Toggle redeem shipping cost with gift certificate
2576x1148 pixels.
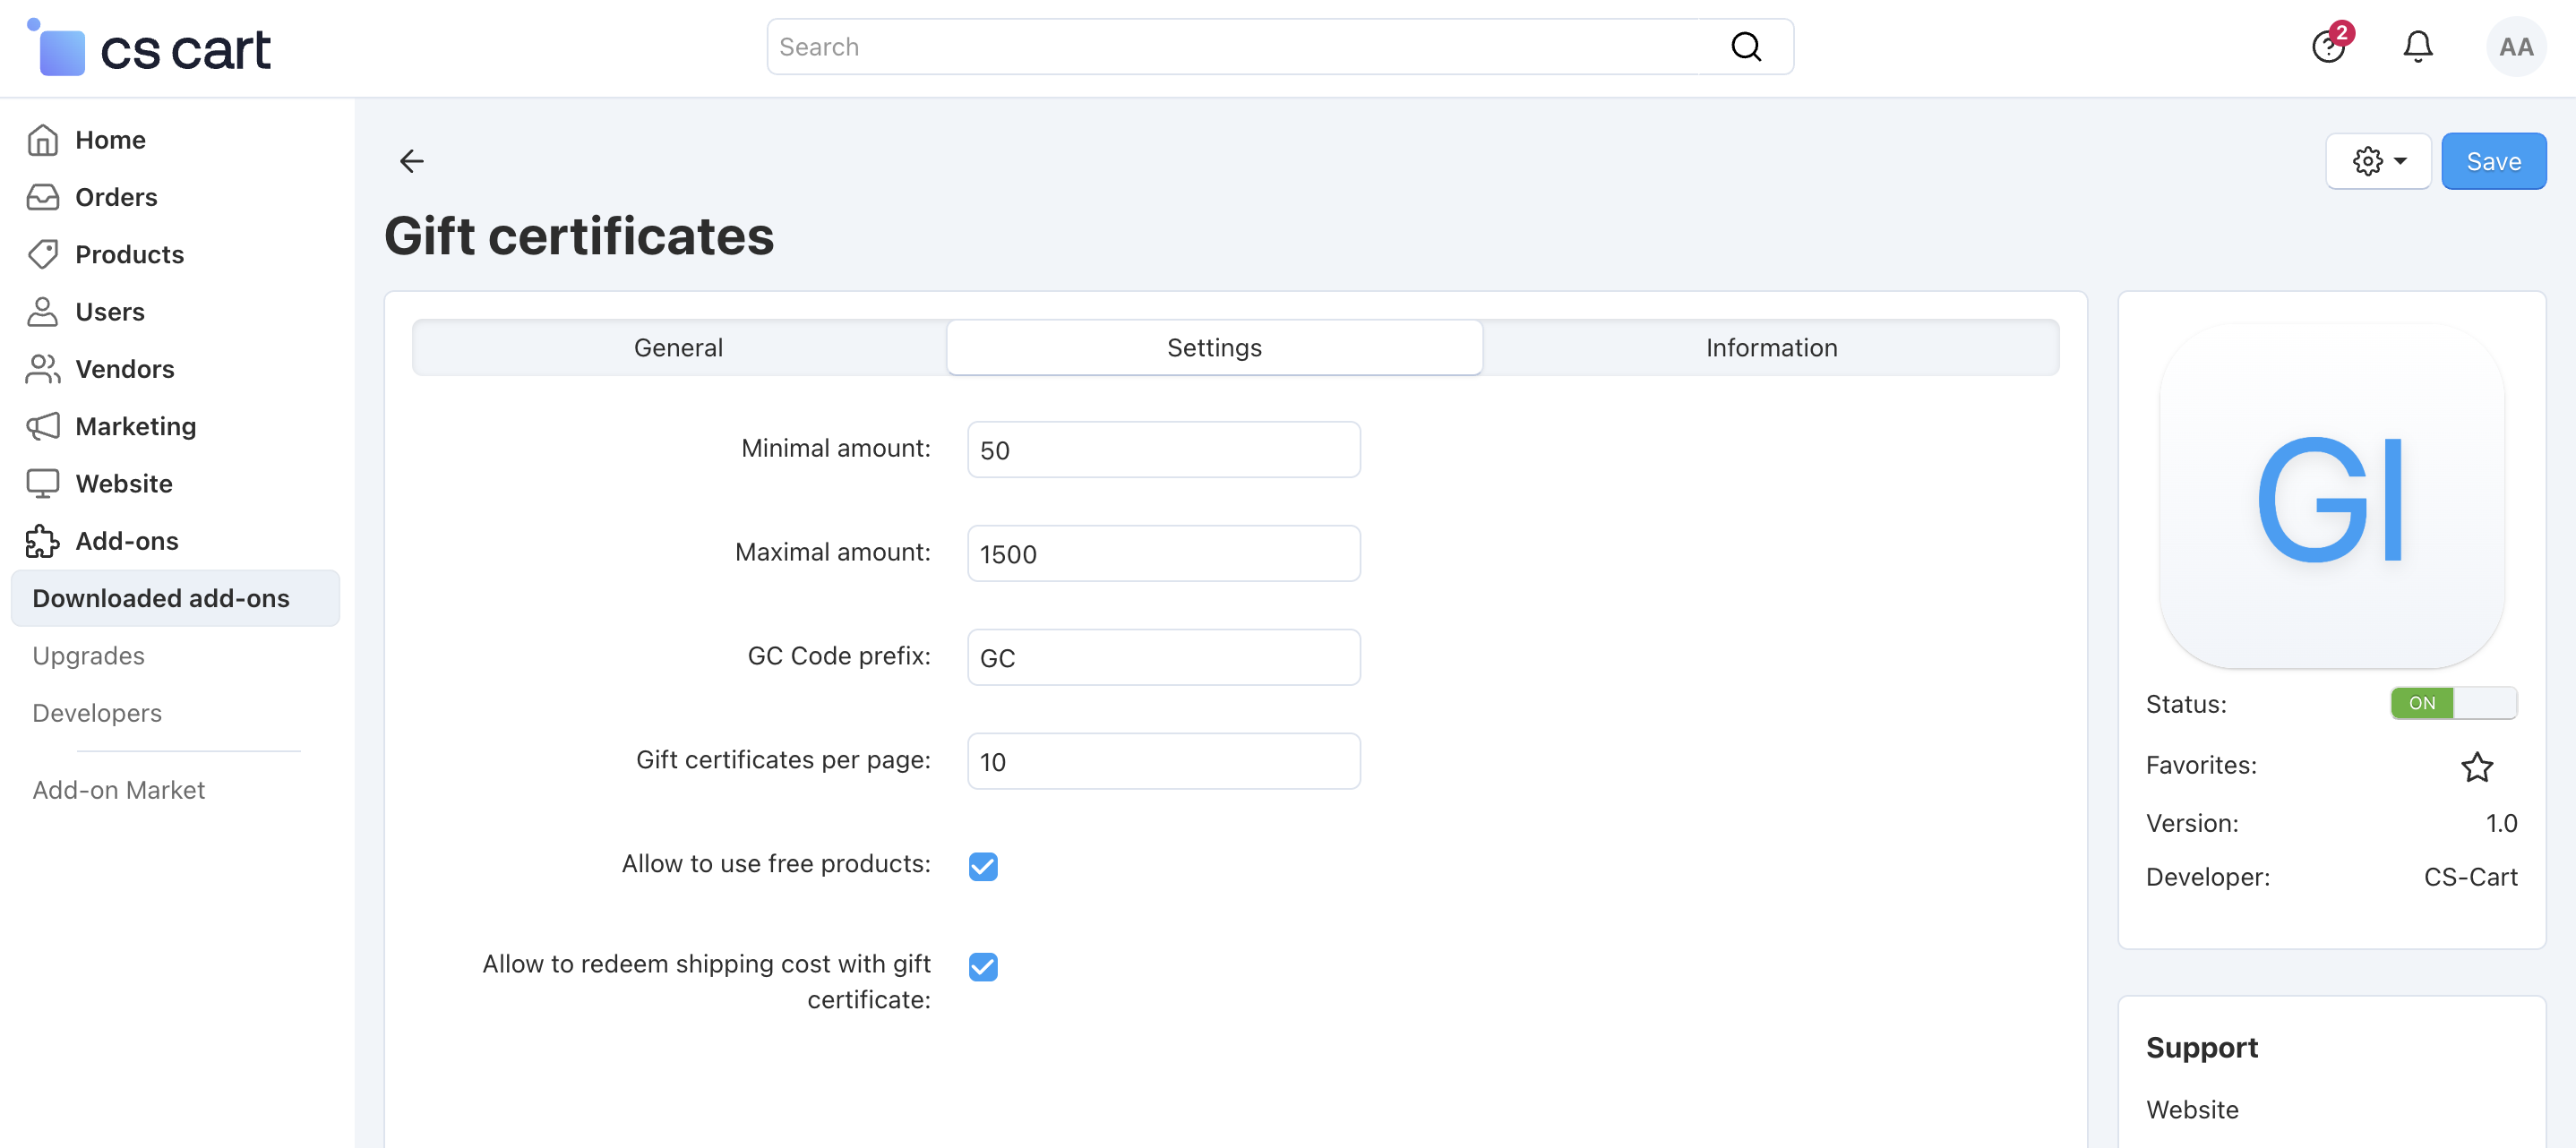983,966
